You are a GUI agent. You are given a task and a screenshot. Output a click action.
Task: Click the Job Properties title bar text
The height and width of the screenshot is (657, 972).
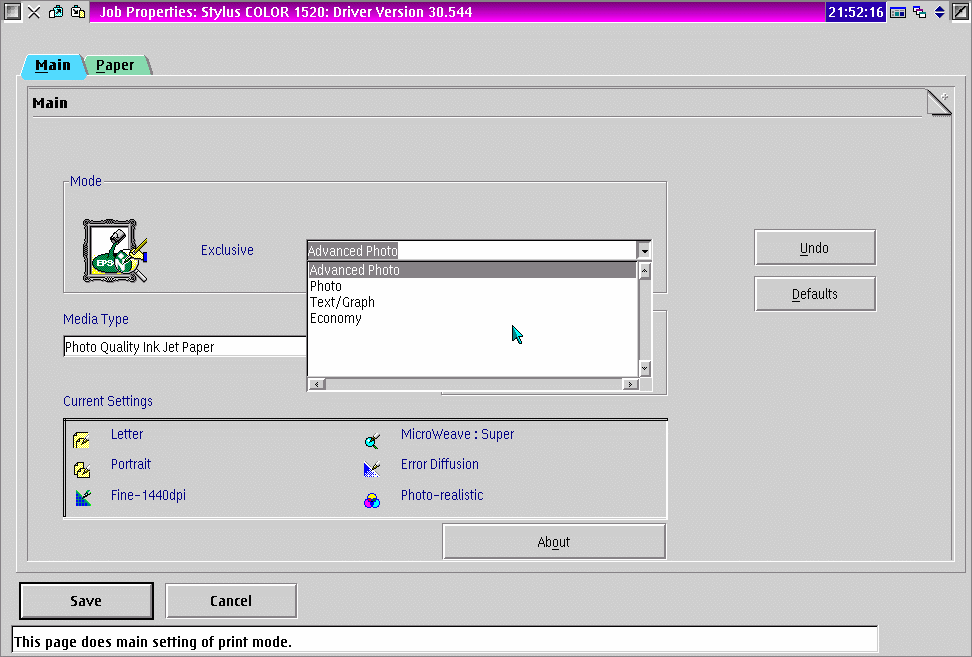(x=286, y=12)
